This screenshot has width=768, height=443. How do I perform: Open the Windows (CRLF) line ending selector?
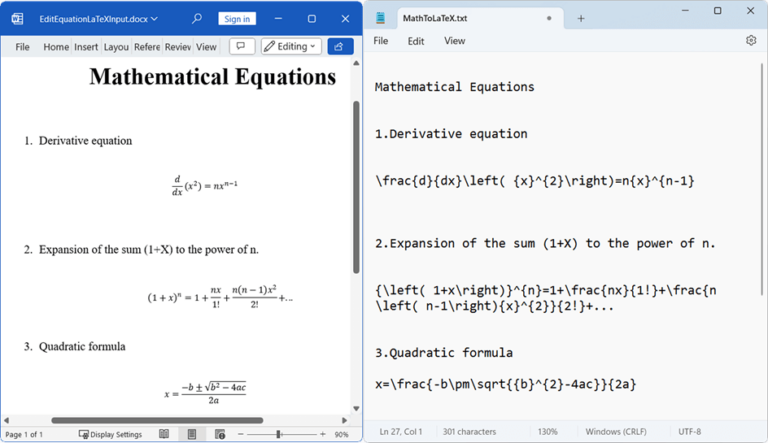pos(613,431)
